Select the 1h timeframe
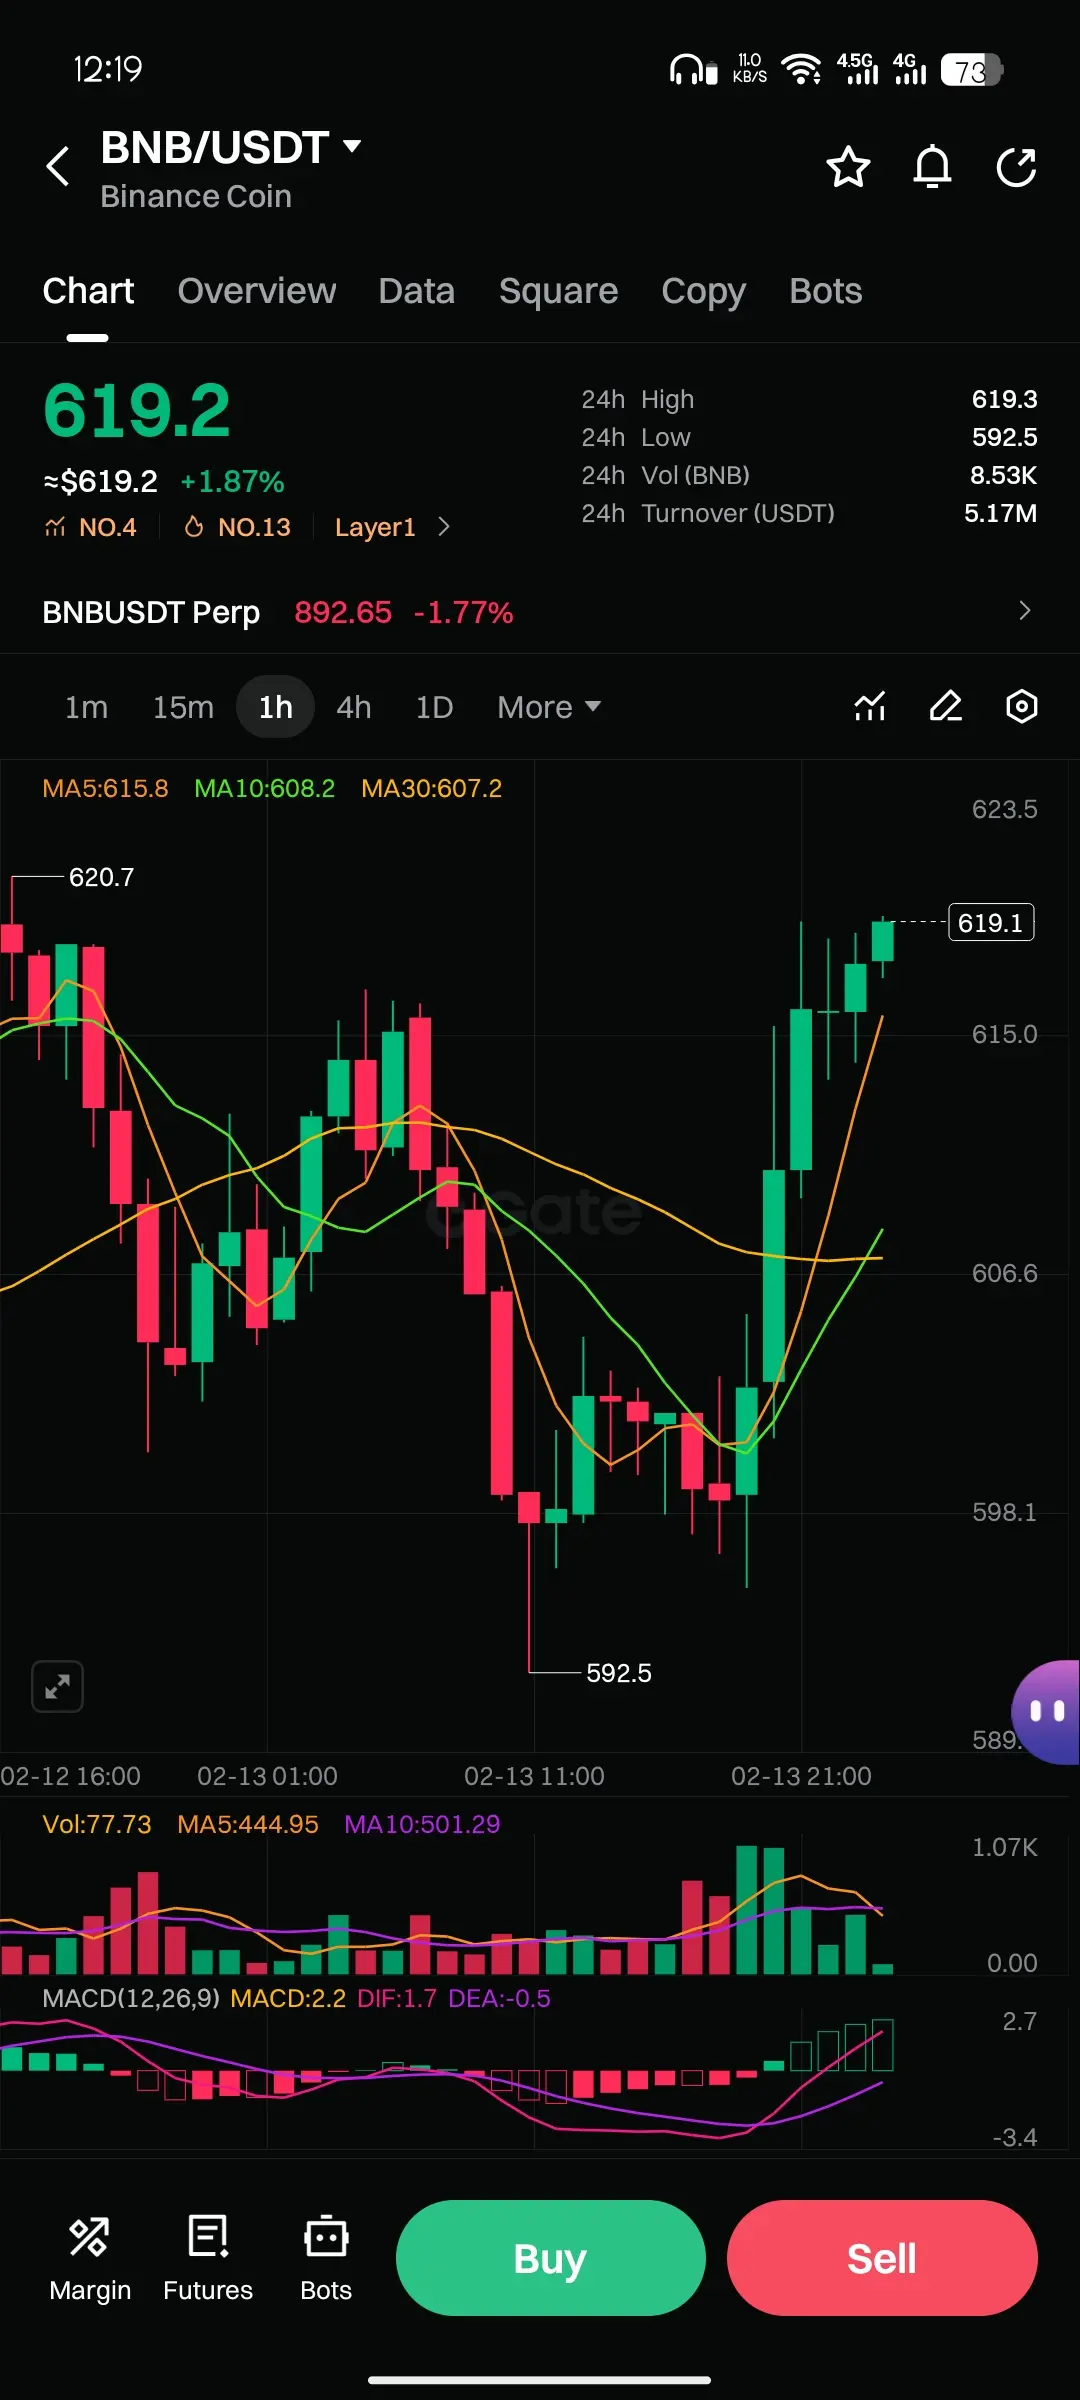The image size is (1080, 2400). [x=276, y=707]
